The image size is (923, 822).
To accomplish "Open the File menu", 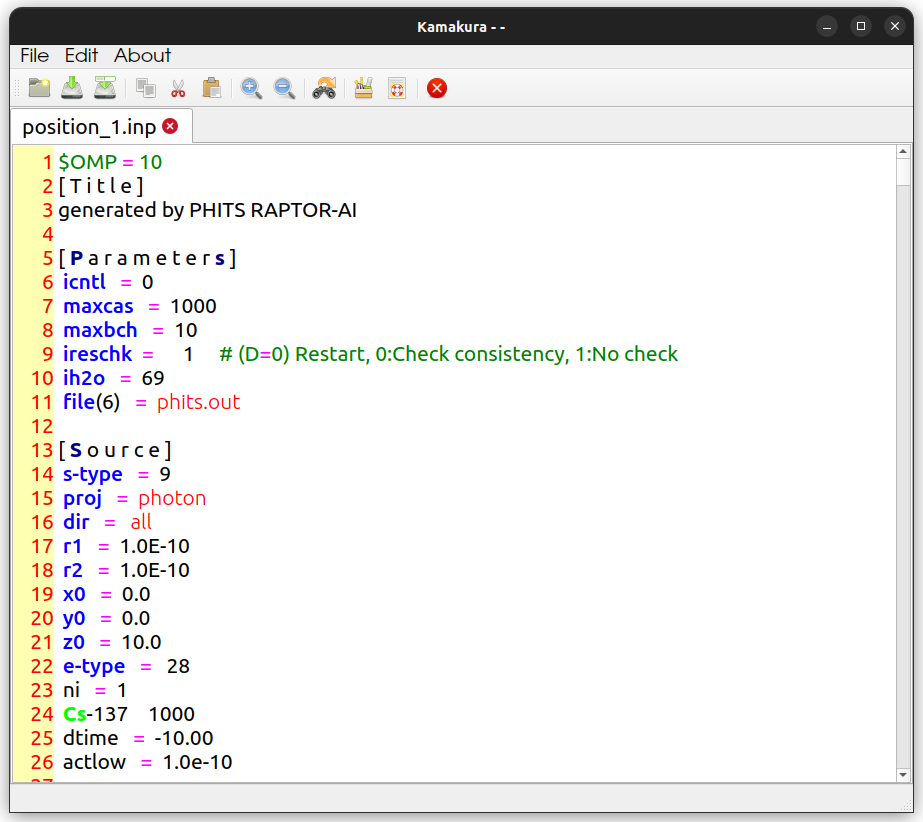I will (35, 56).
